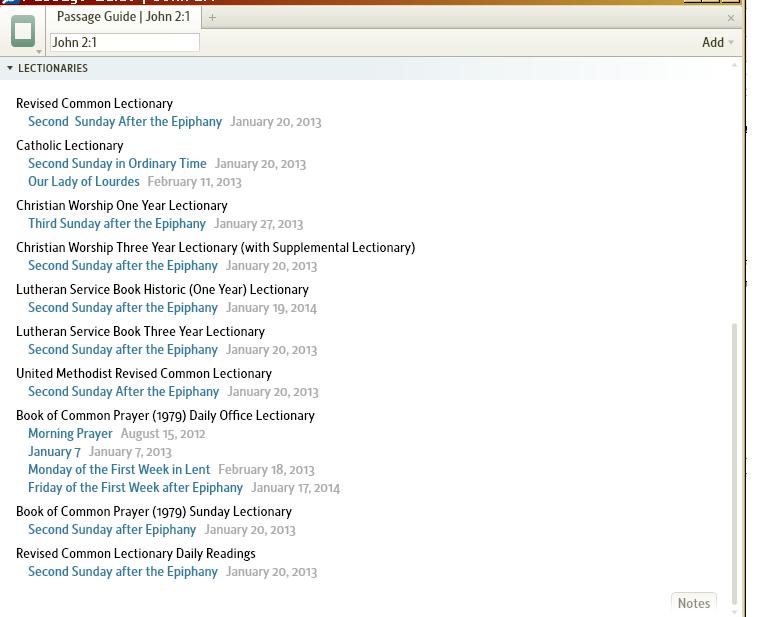The height and width of the screenshot is (617, 765).
Task: Click the January 7, 2013 date
Action: (x=130, y=452)
